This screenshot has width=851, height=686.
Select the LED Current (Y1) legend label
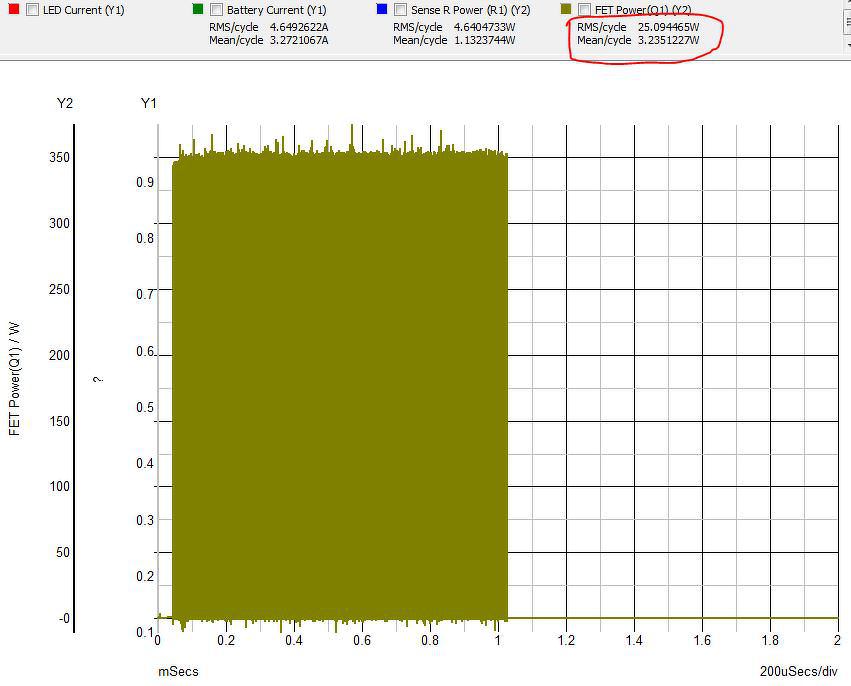point(84,10)
